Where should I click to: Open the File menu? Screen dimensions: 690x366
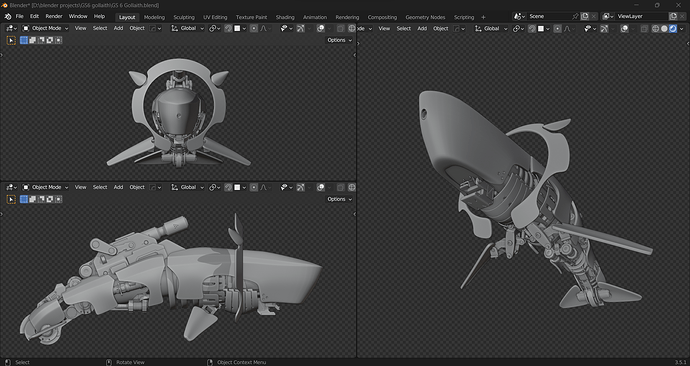pyautogui.click(x=19, y=16)
